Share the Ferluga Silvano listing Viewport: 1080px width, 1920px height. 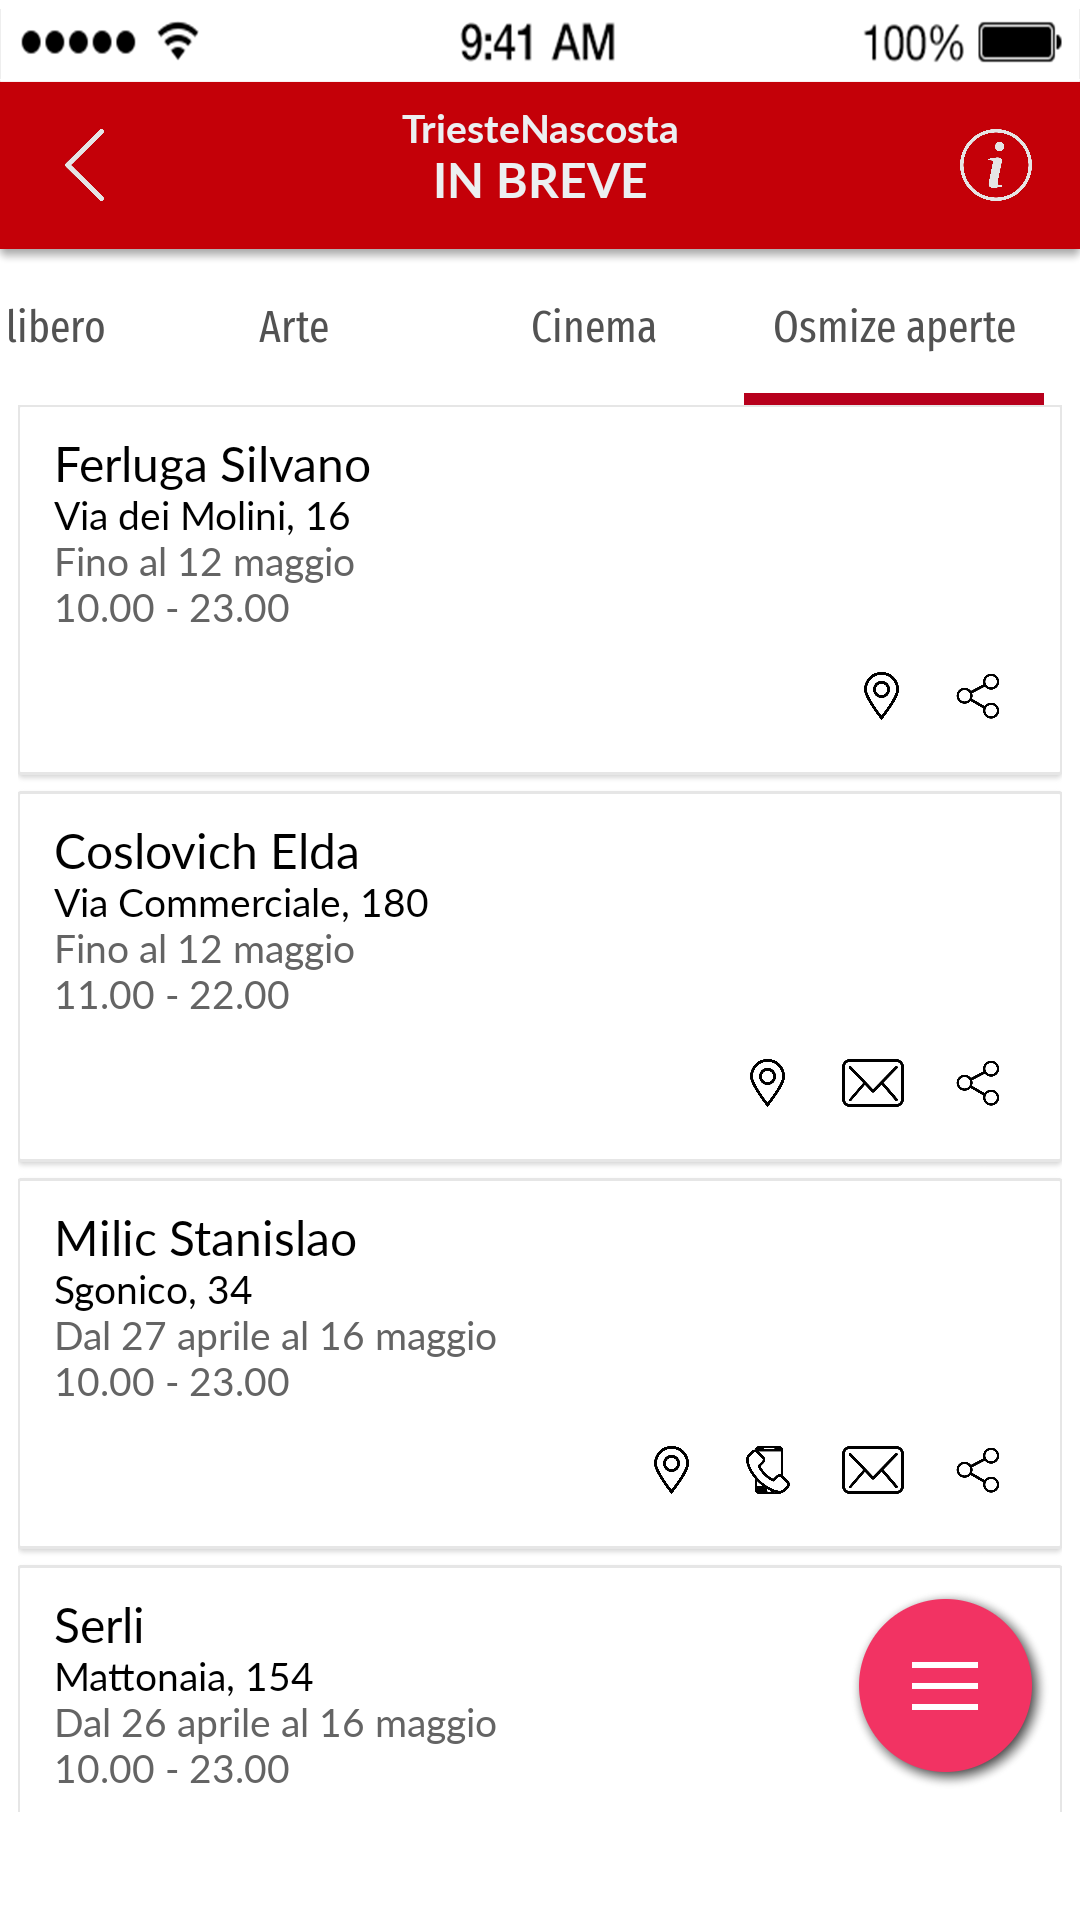pos(978,696)
